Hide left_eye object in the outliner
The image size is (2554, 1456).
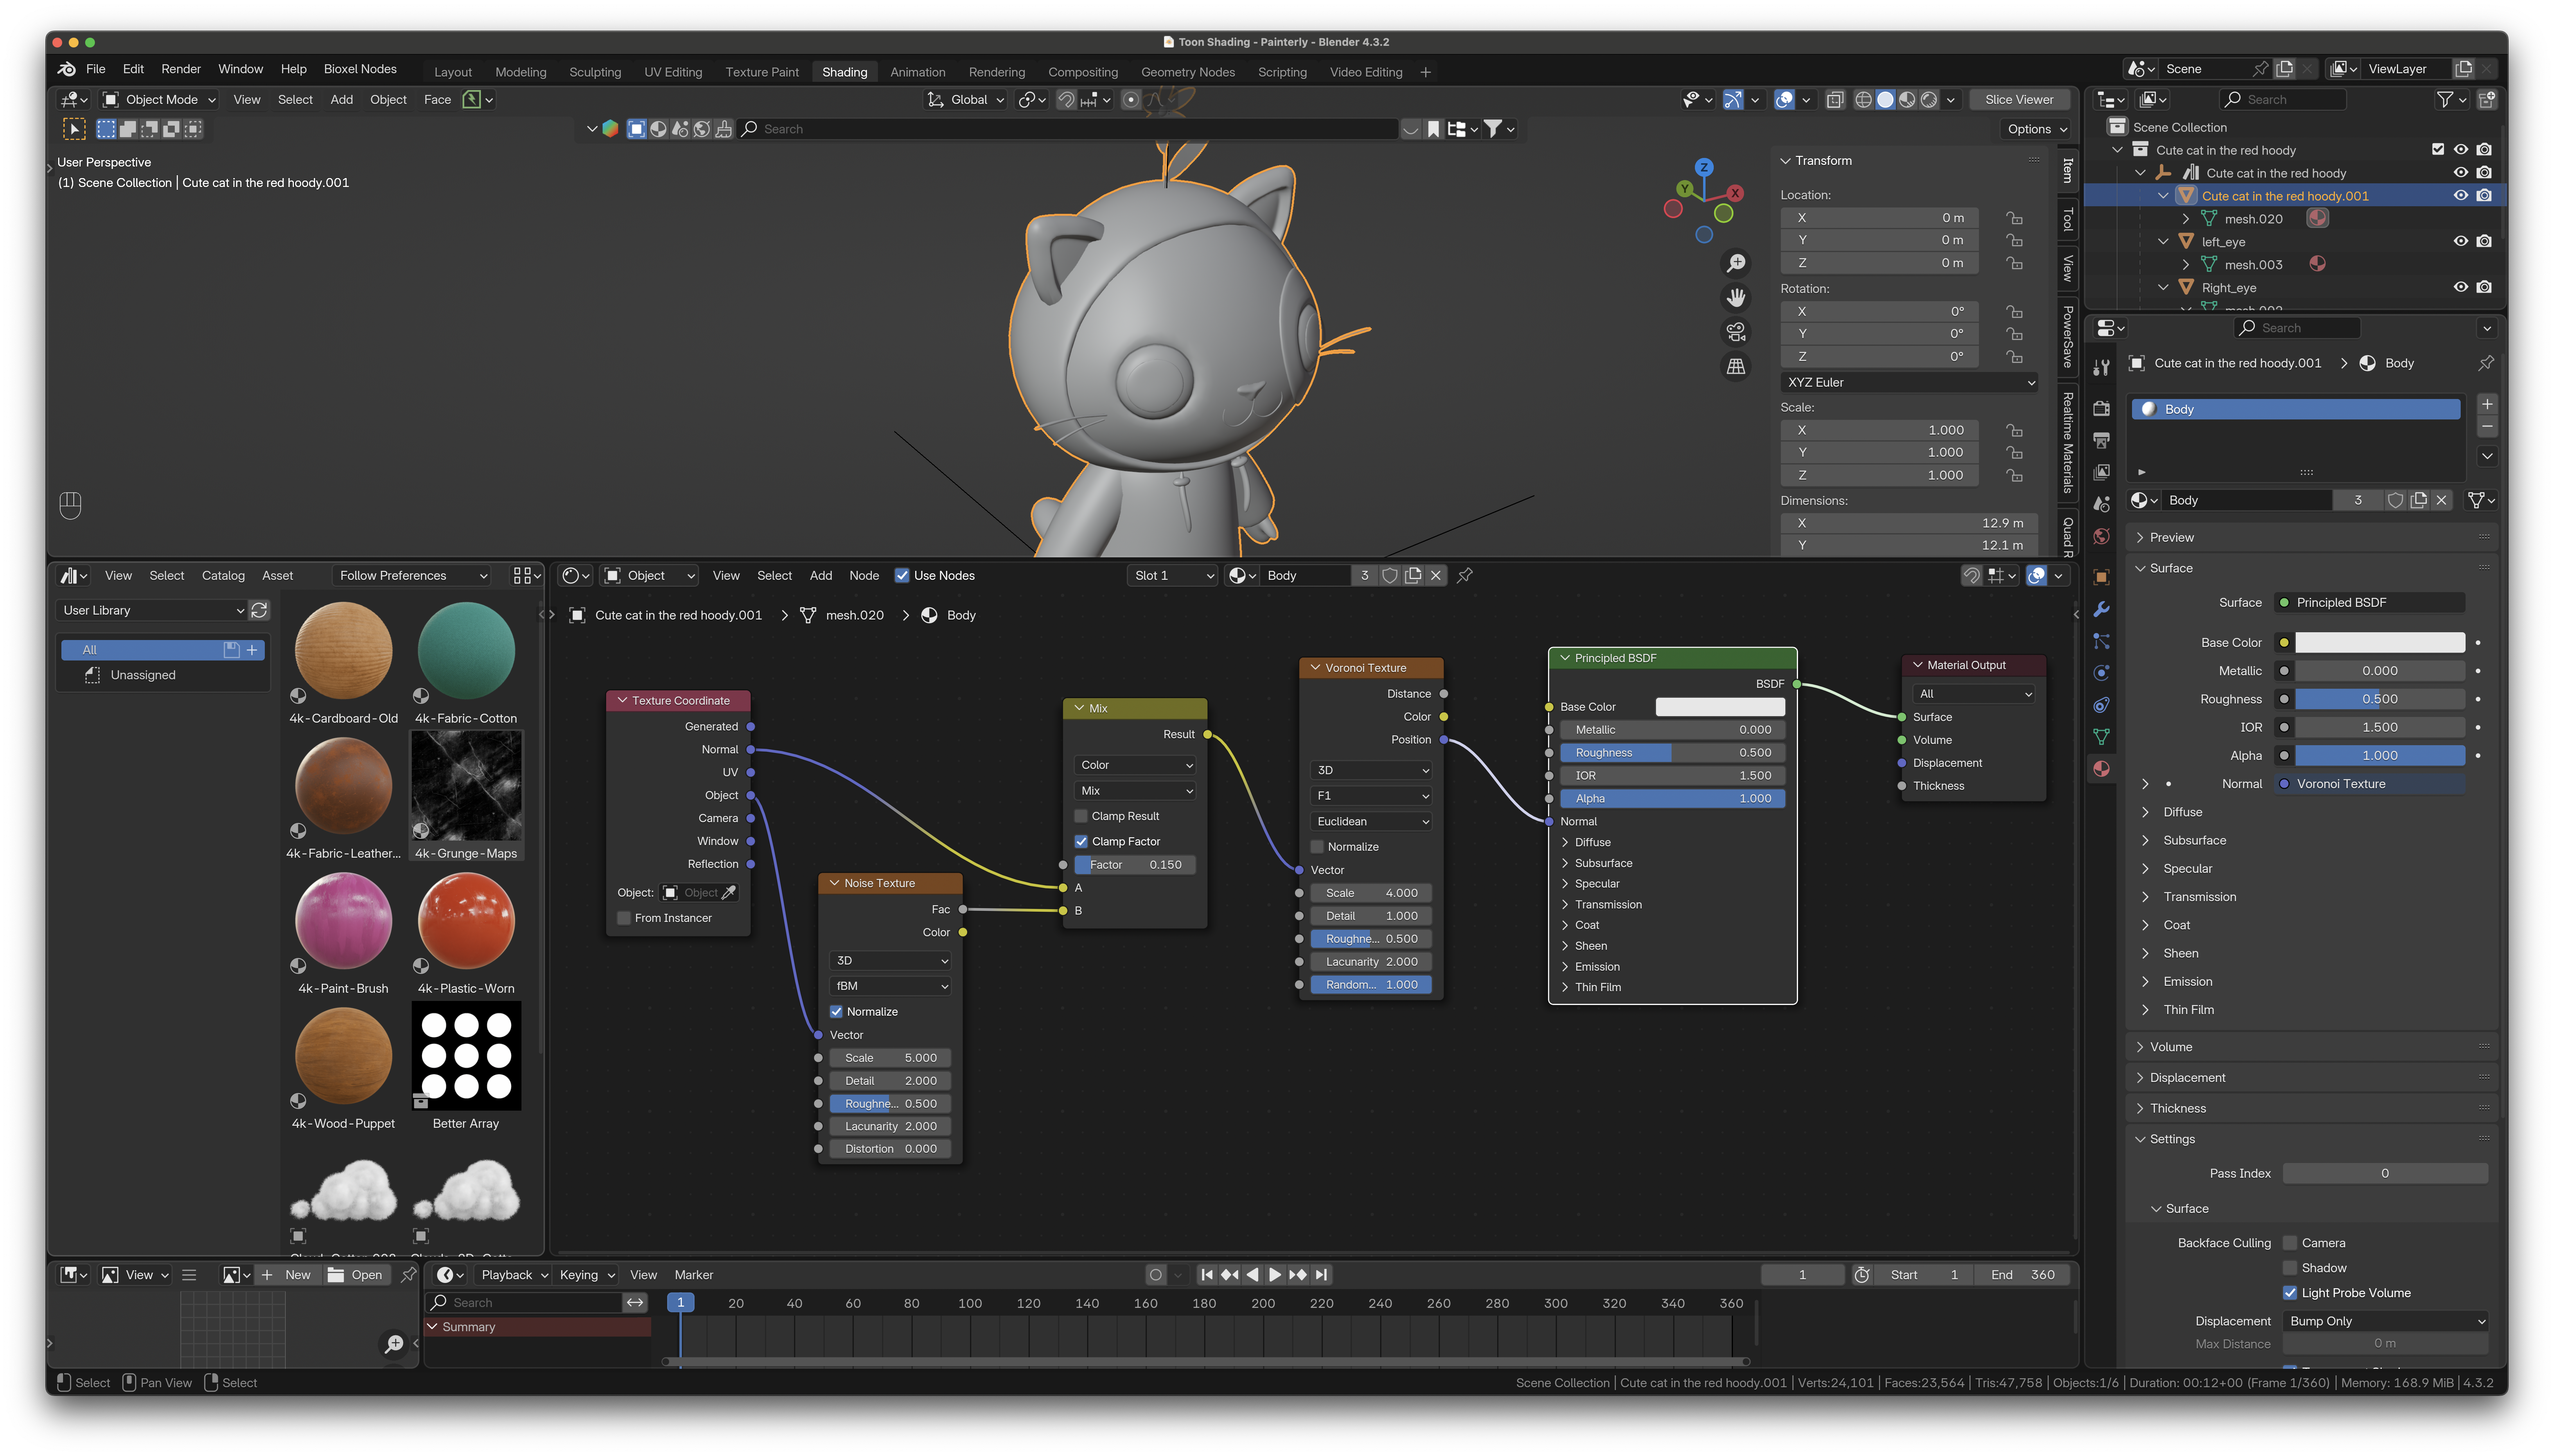pos(2461,241)
